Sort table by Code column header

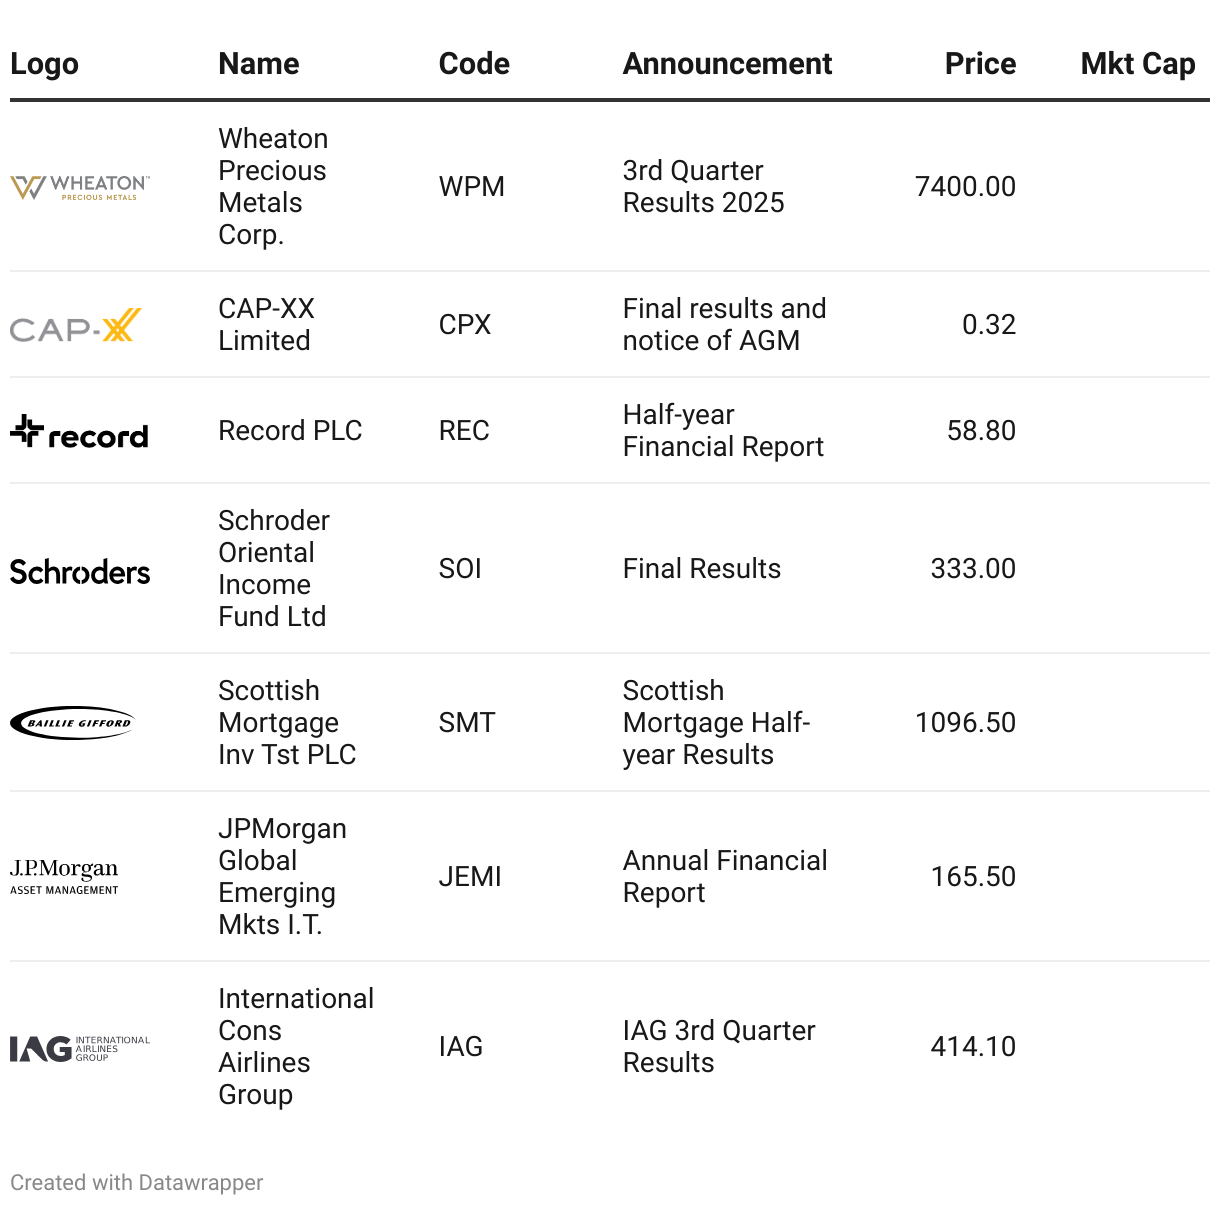coord(474,64)
